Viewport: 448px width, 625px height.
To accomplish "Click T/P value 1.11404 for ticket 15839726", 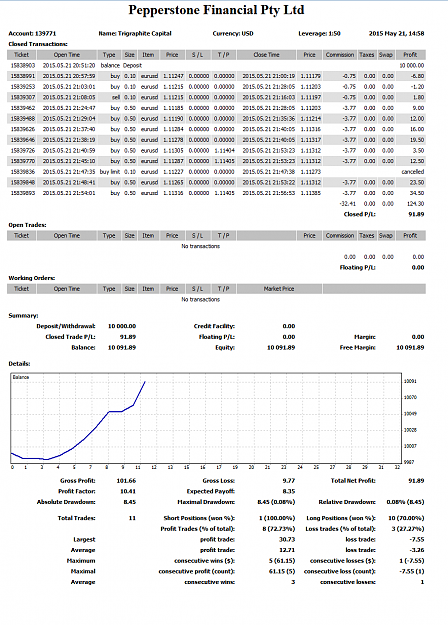I will [224, 150].
